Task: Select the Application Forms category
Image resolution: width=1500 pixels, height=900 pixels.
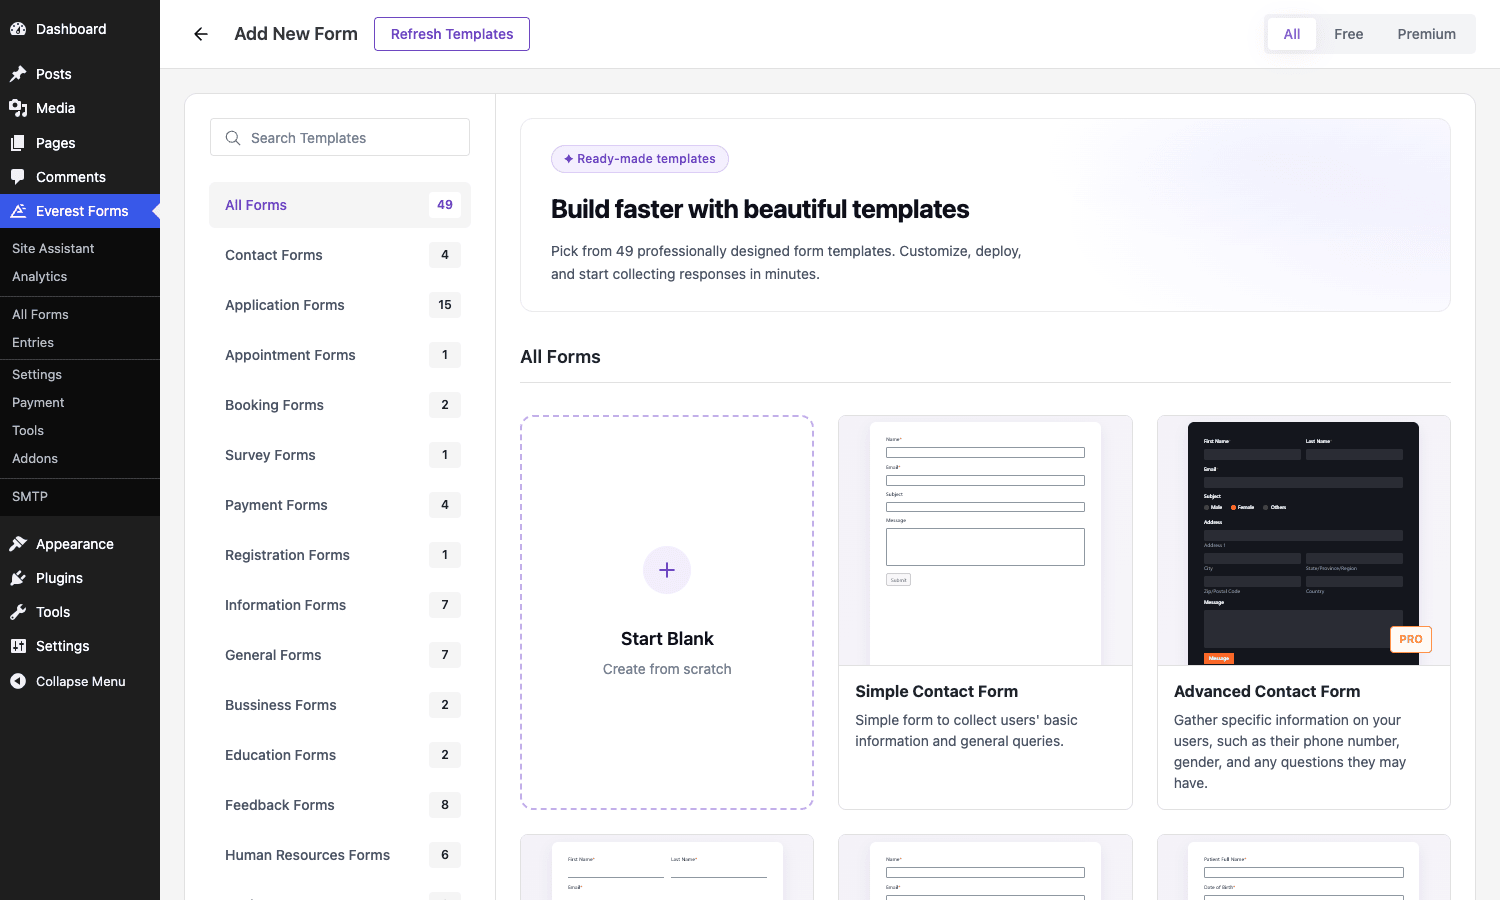Action: point(340,305)
